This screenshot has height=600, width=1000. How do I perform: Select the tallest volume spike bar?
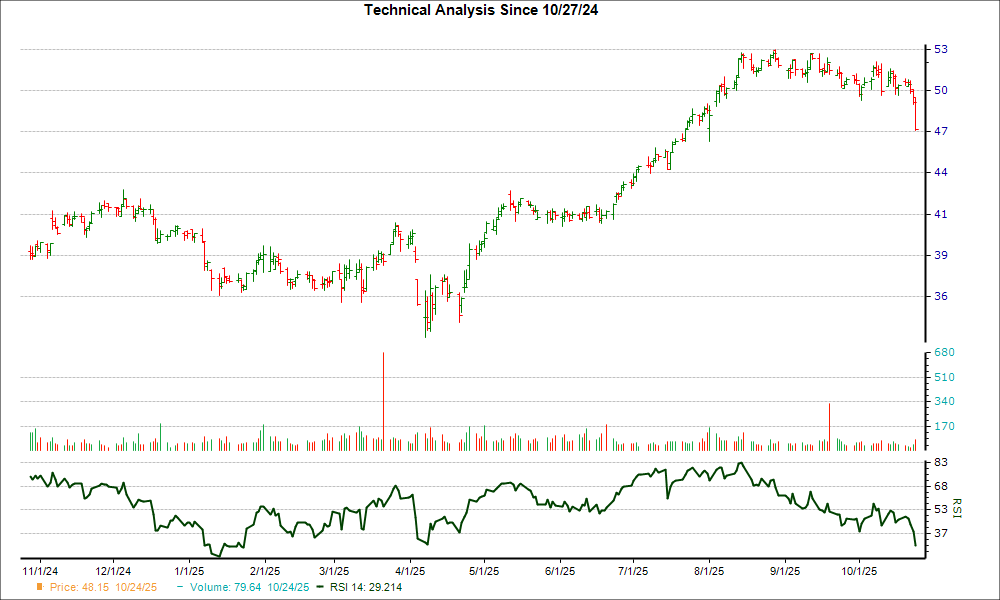point(383,400)
